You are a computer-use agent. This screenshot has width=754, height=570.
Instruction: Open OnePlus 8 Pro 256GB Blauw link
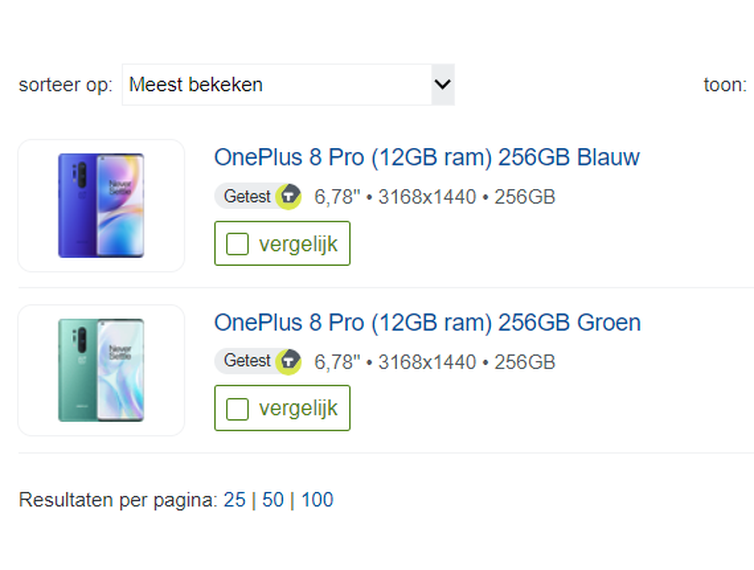(x=426, y=158)
